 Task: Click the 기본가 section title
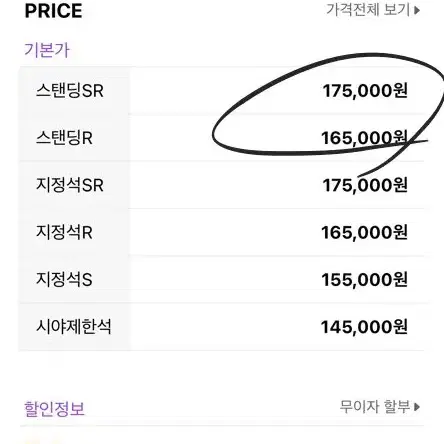pos(47,50)
